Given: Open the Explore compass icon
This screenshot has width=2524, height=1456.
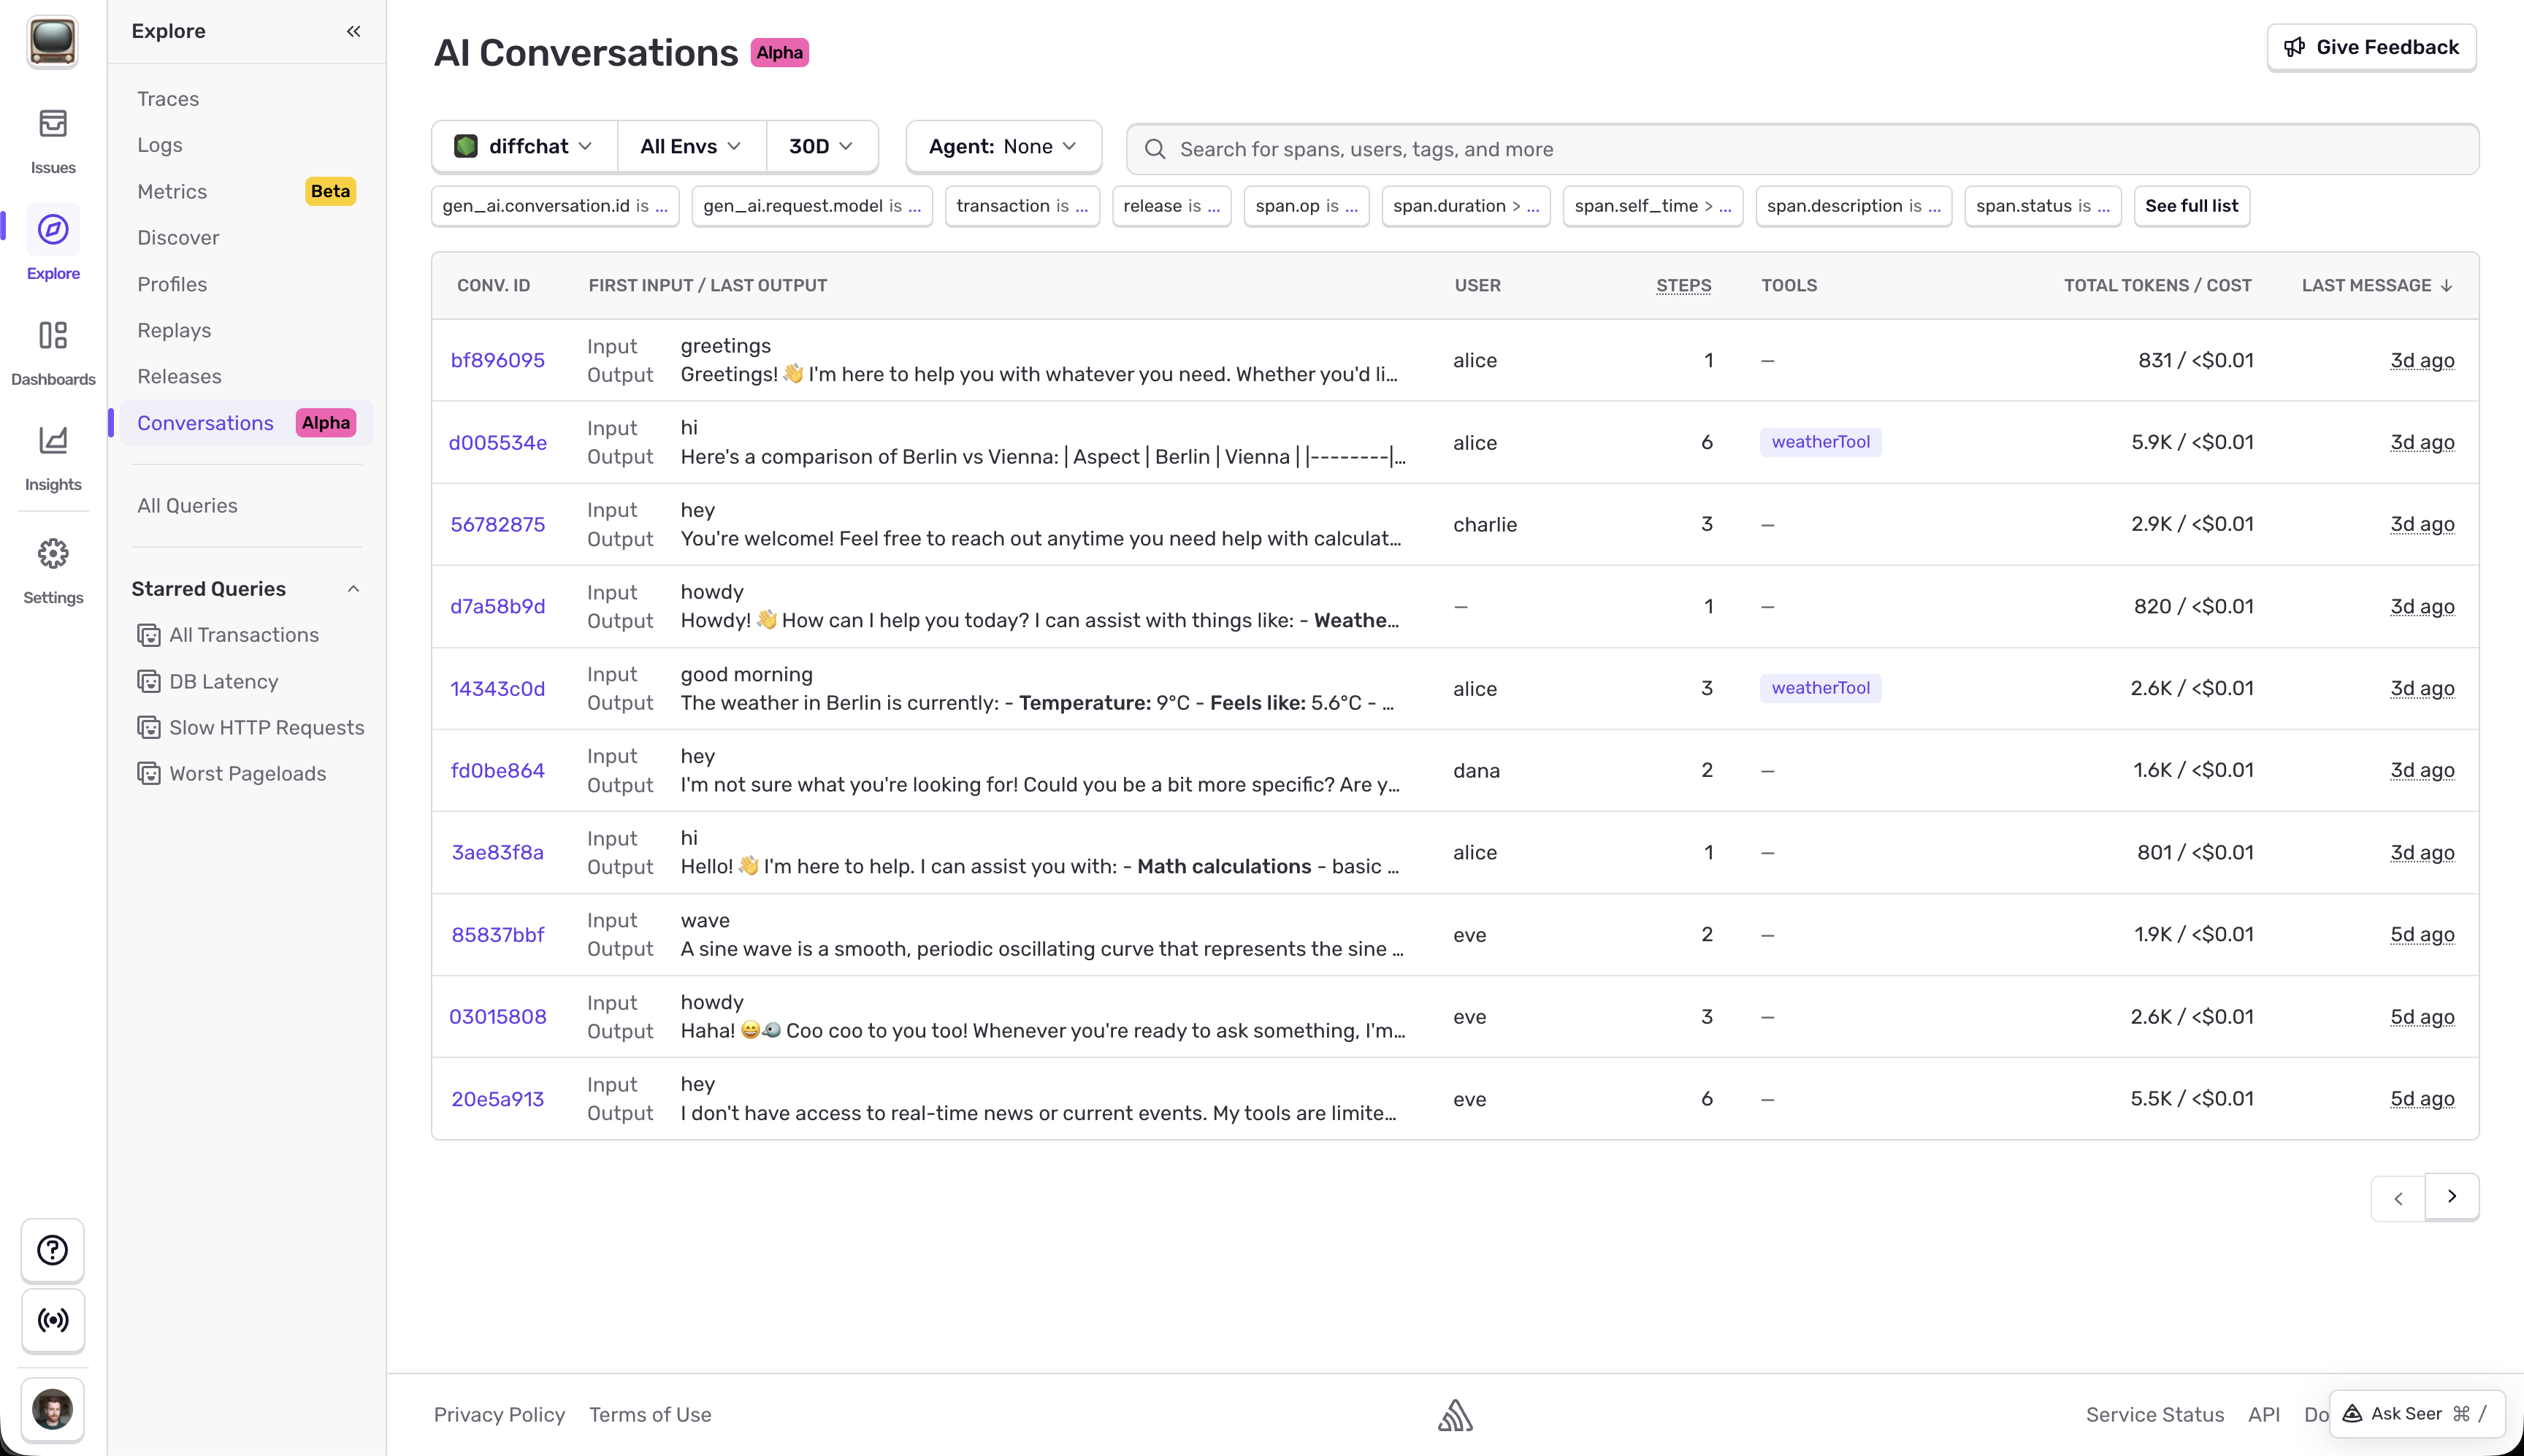Looking at the screenshot, I should 53,229.
